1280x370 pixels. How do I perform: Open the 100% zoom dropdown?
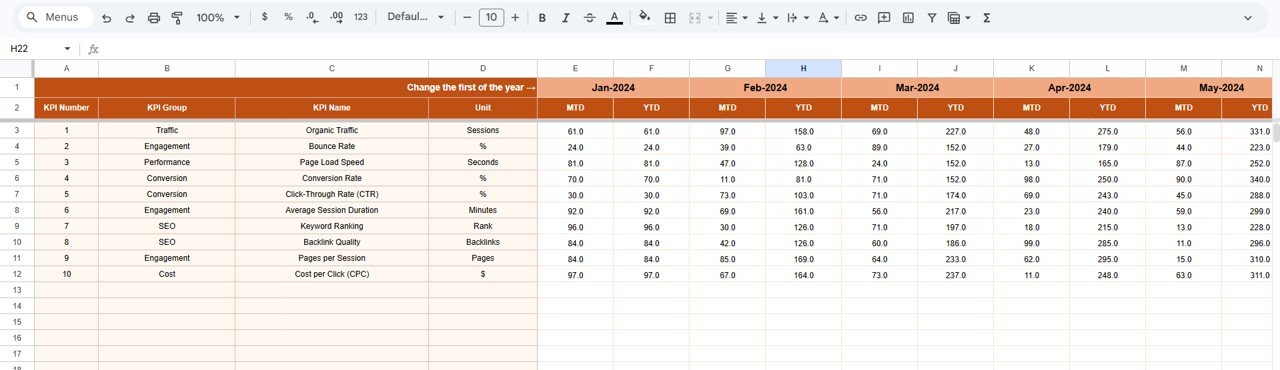[x=218, y=18]
